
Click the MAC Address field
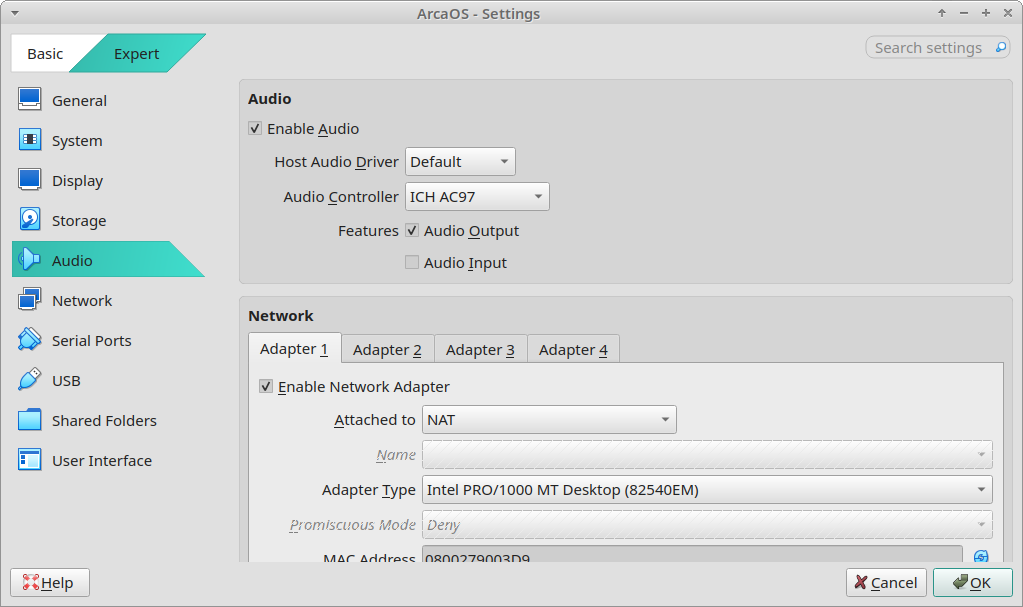[692, 554]
